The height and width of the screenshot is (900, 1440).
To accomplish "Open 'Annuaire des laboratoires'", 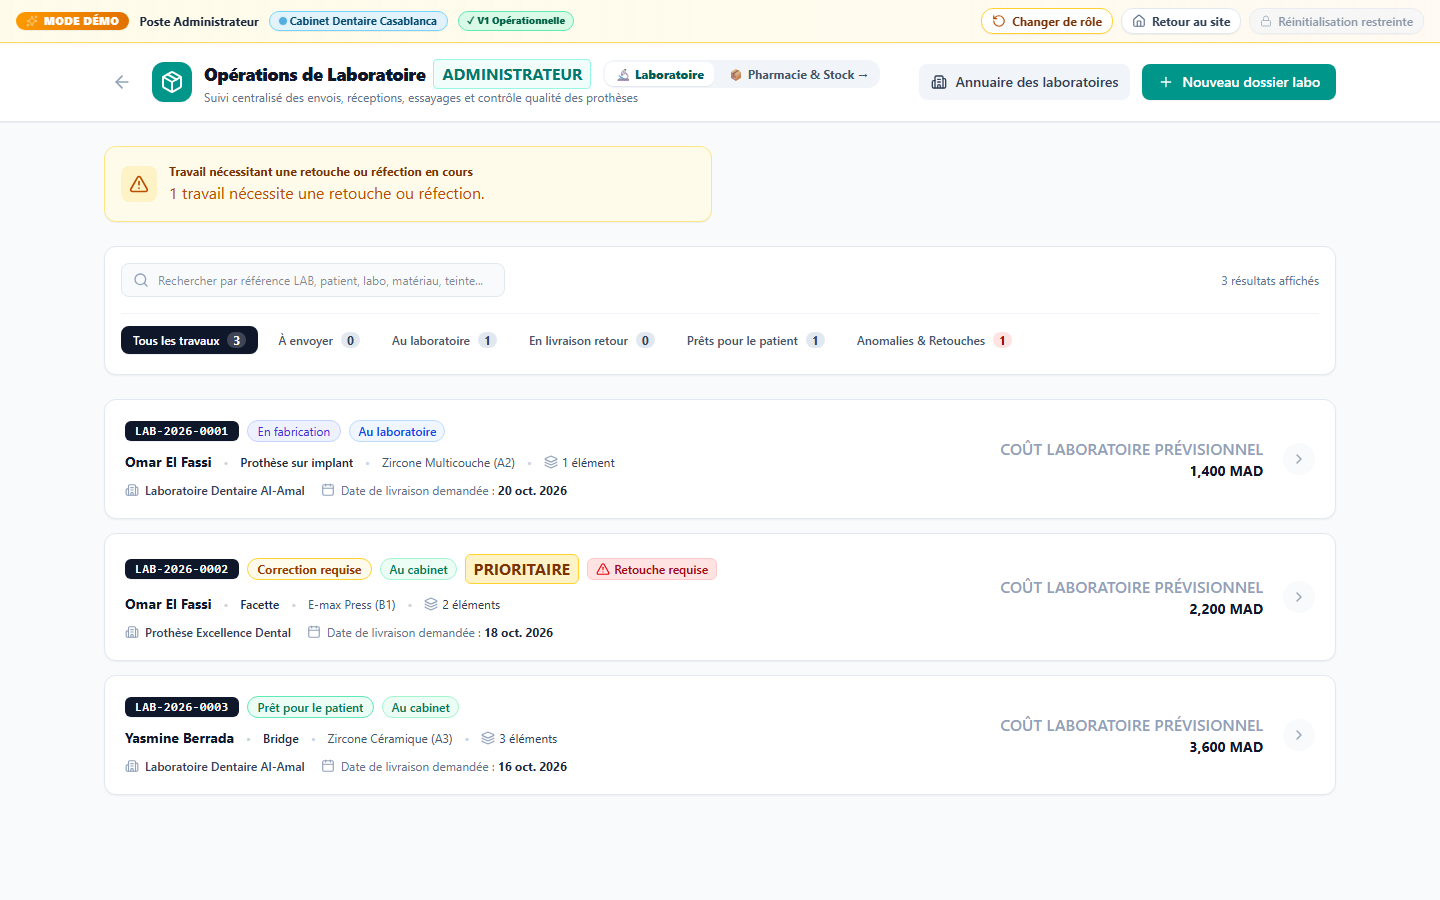I will tap(1024, 82).
